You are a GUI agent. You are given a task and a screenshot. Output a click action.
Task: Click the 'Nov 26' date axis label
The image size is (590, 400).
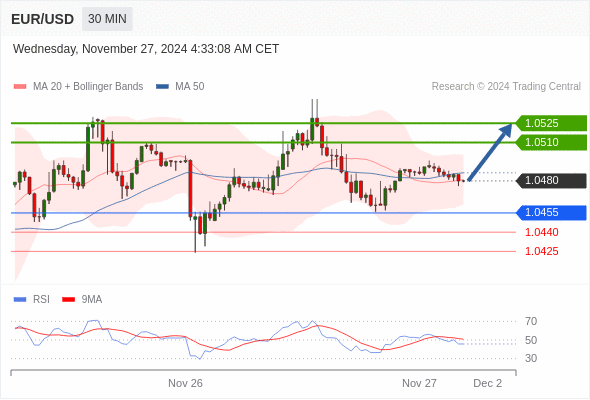coord(185,383)
